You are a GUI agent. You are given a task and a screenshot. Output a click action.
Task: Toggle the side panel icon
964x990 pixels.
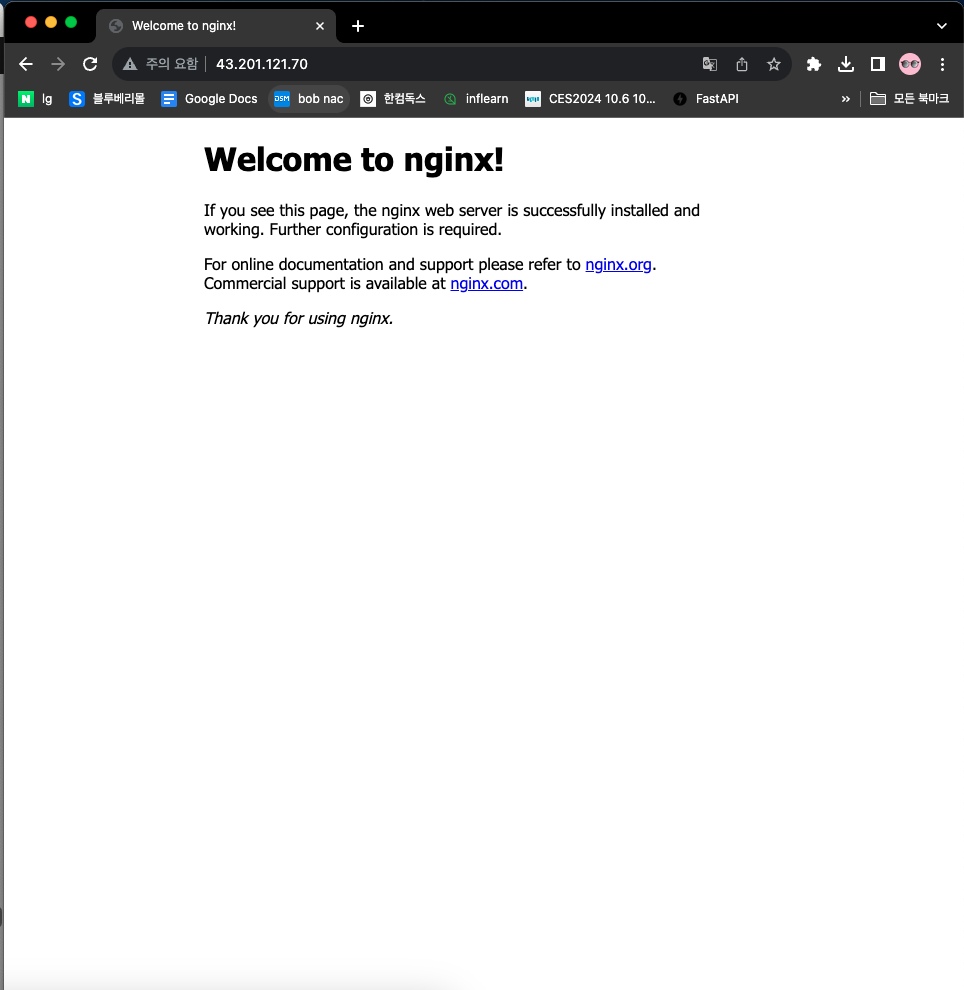click(x=878, y=64)
